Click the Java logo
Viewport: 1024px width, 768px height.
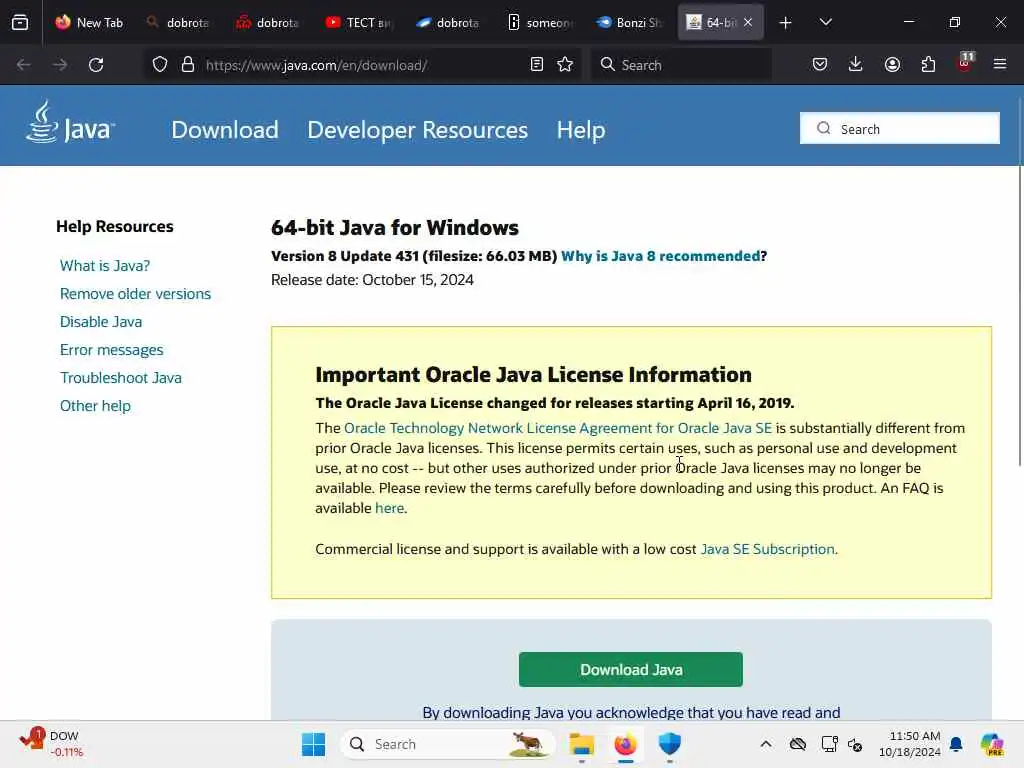pyautogui.click(x=70, y=122)
